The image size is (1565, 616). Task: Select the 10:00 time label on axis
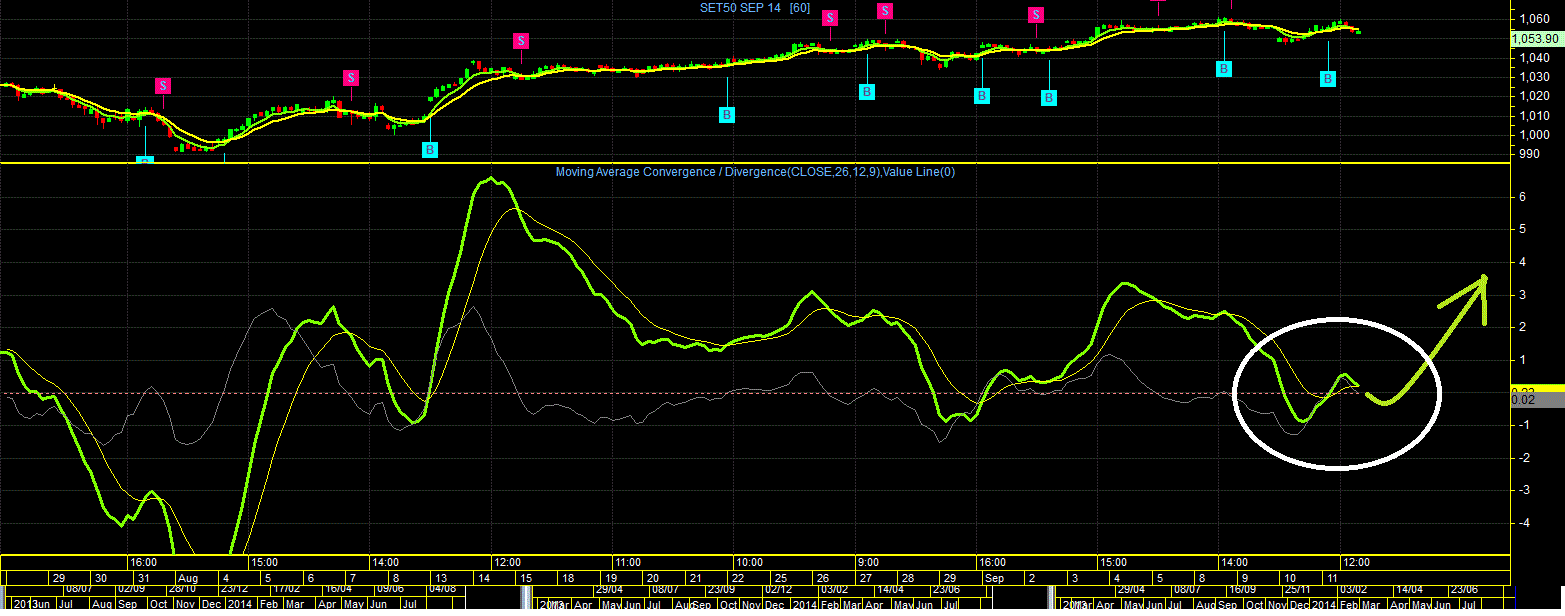click(748, 562)
